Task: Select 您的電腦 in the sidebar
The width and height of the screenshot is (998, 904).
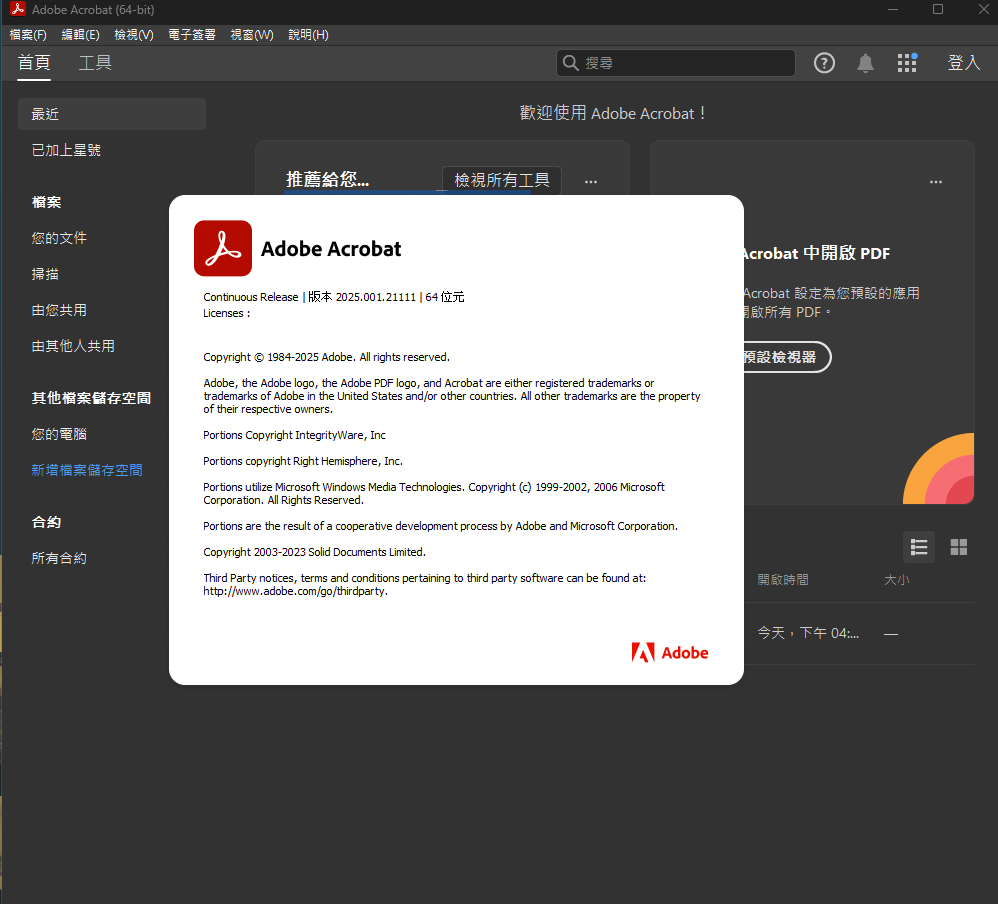Action: 59,434
